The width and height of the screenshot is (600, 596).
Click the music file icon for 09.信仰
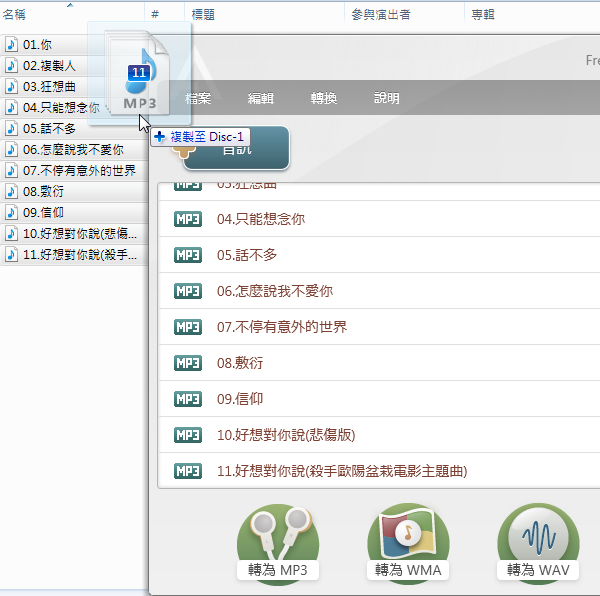click(x=11, y=213)
